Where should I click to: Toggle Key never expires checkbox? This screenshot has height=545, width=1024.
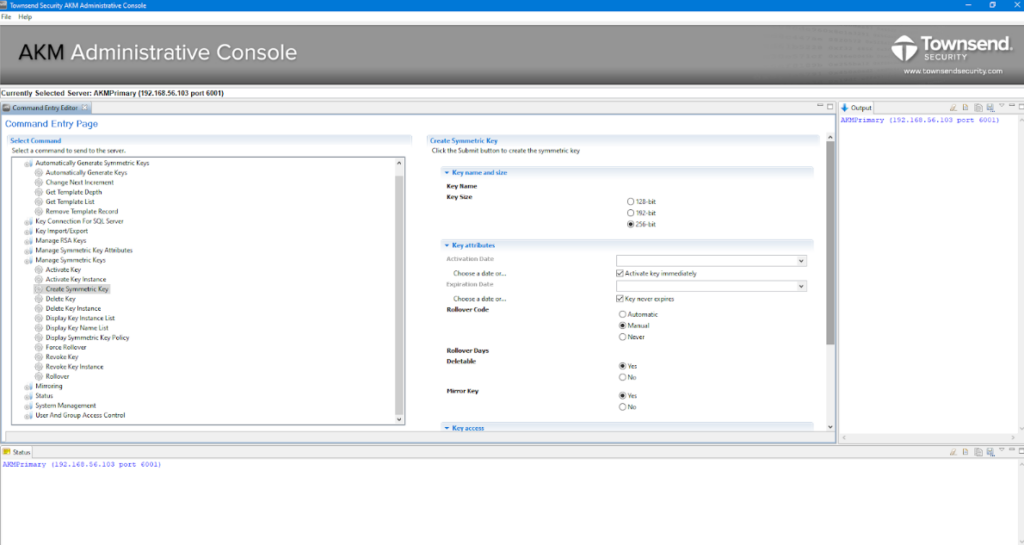pos(620,299)
